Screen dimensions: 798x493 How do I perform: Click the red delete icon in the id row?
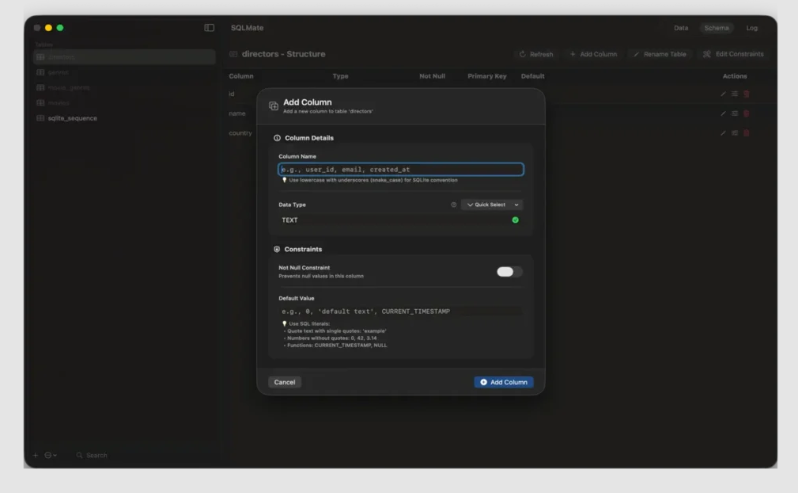(747, 94)
